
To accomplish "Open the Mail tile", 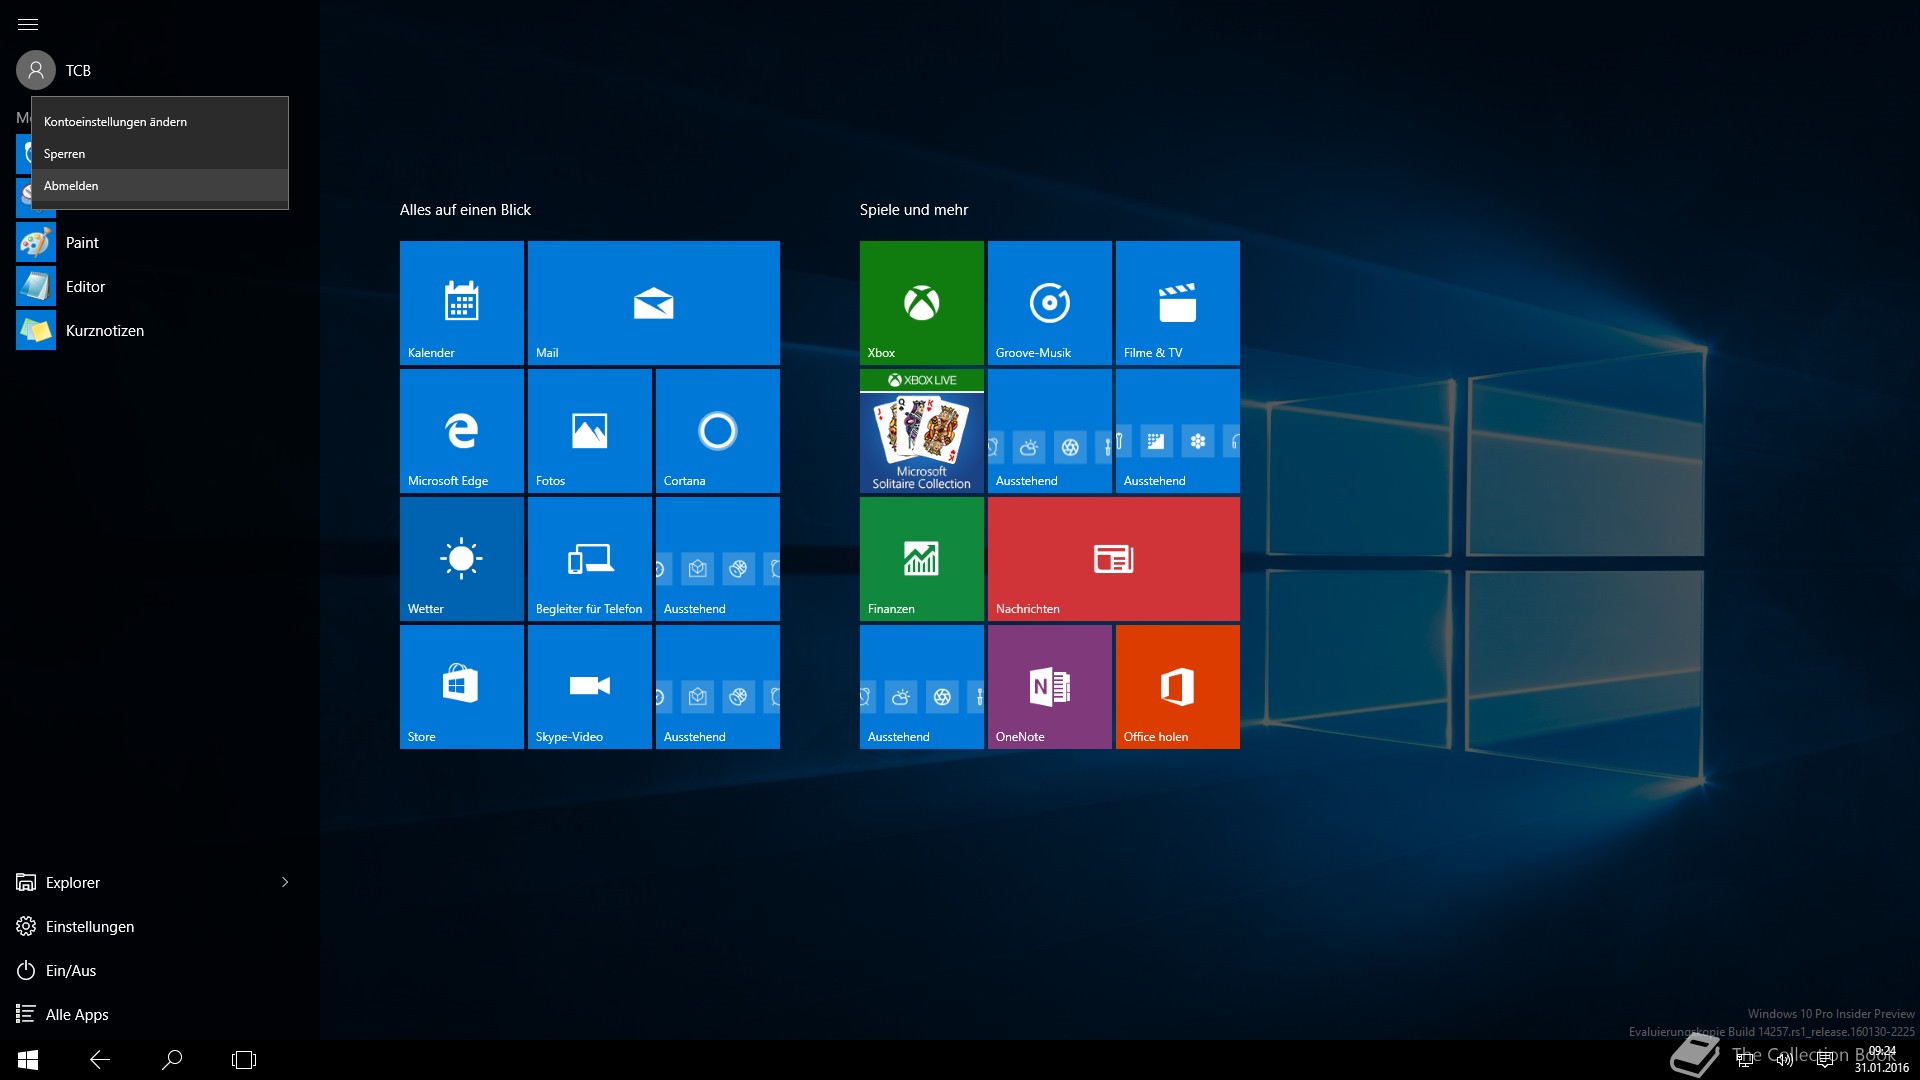I will pyautogui.click(x=654, y=303).
